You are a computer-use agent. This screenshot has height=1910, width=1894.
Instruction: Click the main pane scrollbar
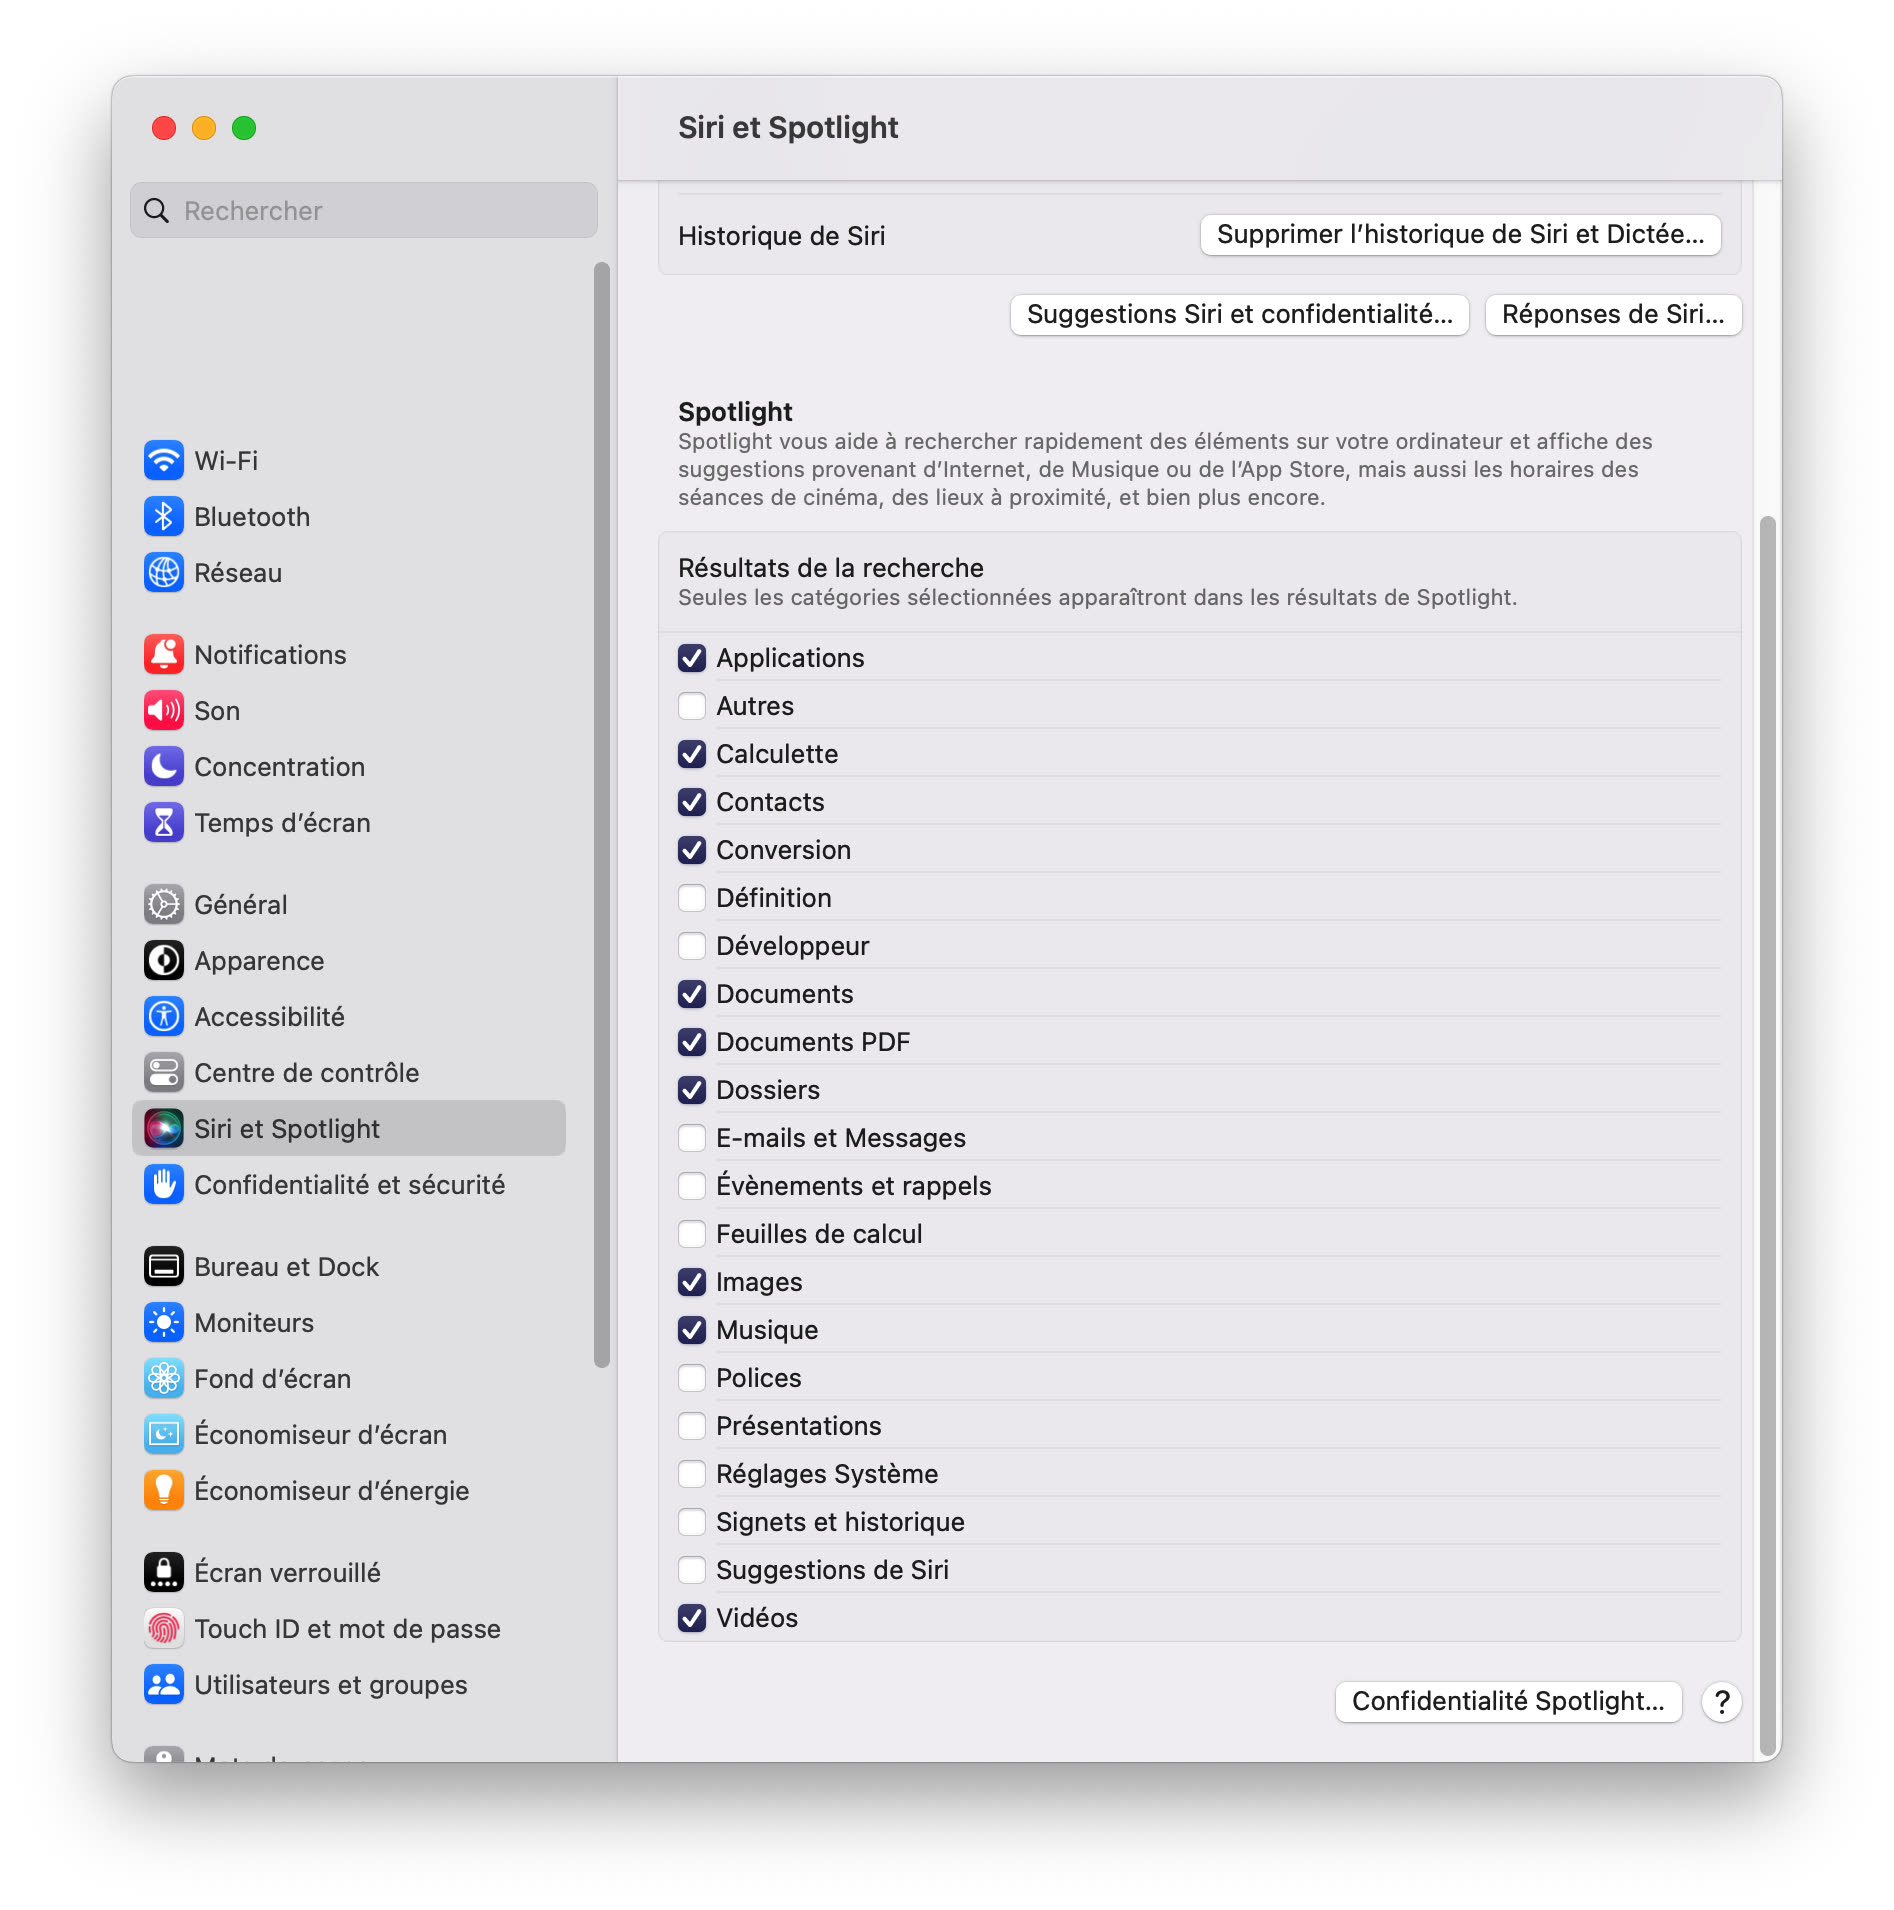(x=1768, y=1135)
